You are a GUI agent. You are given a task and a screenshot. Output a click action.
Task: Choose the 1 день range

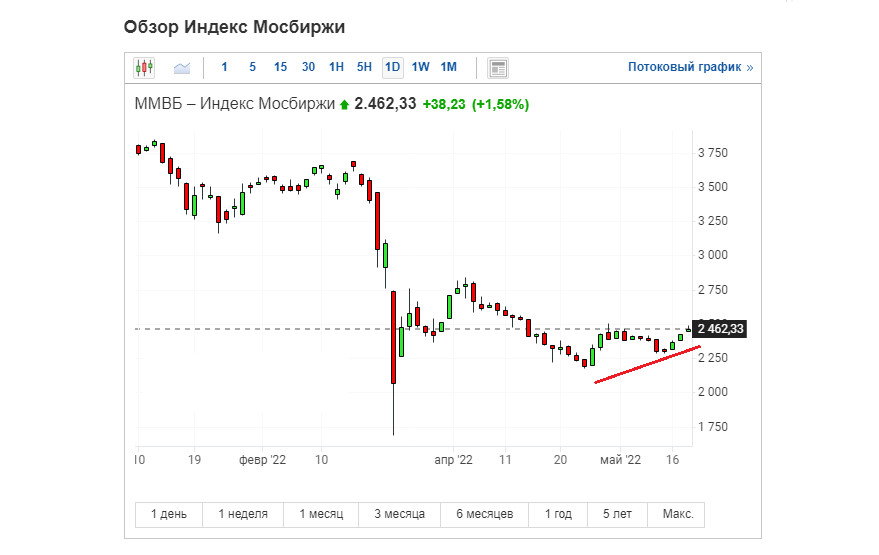[x=169, y=514]
